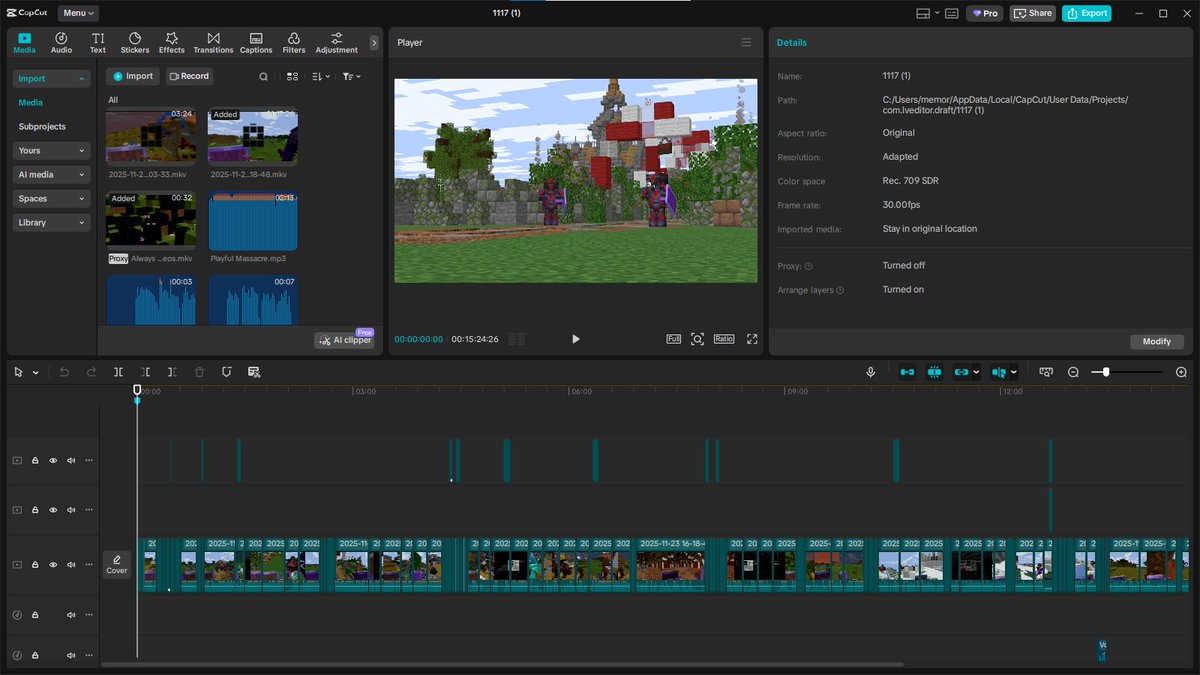This screenshot has width=1200, height=675.
Task: Toggle clip linkage
Action: (961, 372)
